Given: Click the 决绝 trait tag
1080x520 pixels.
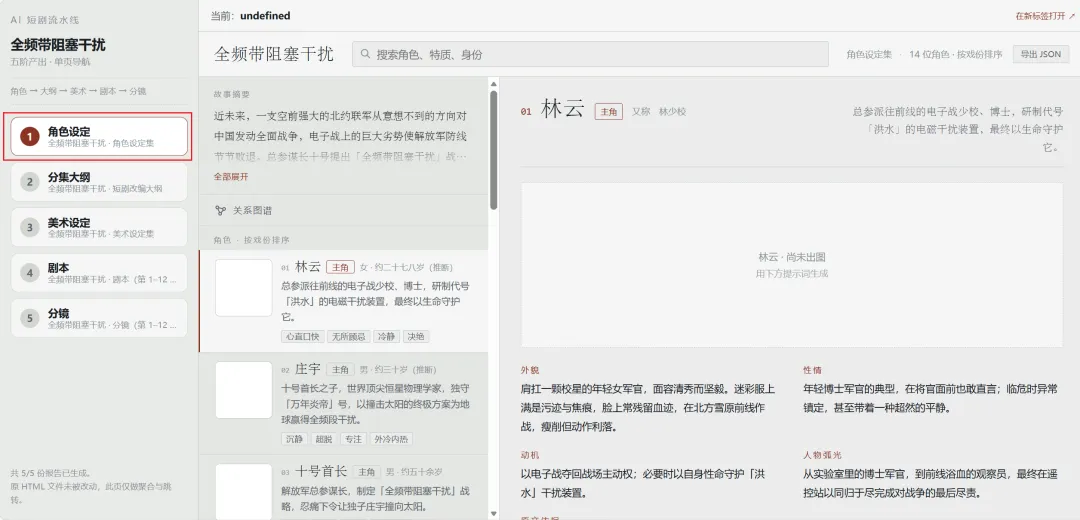Looking at the screenshot, I should click(x=416, y=337).
